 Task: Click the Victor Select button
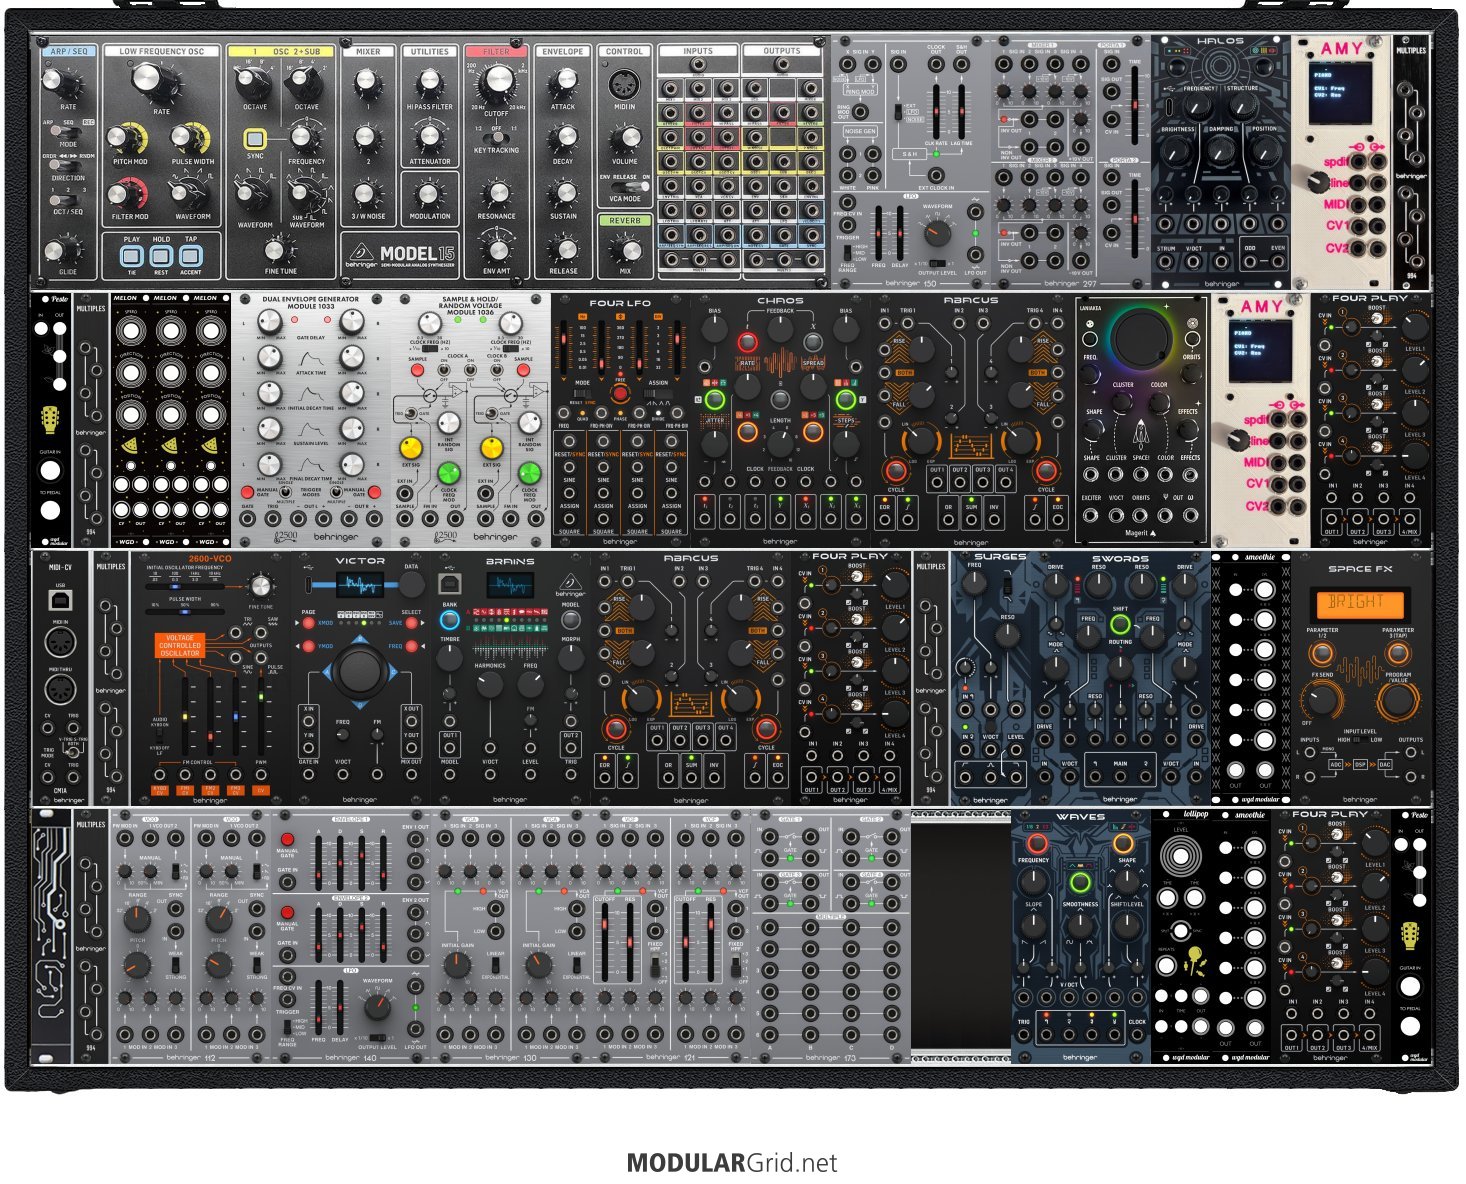[x=410, y=622]
